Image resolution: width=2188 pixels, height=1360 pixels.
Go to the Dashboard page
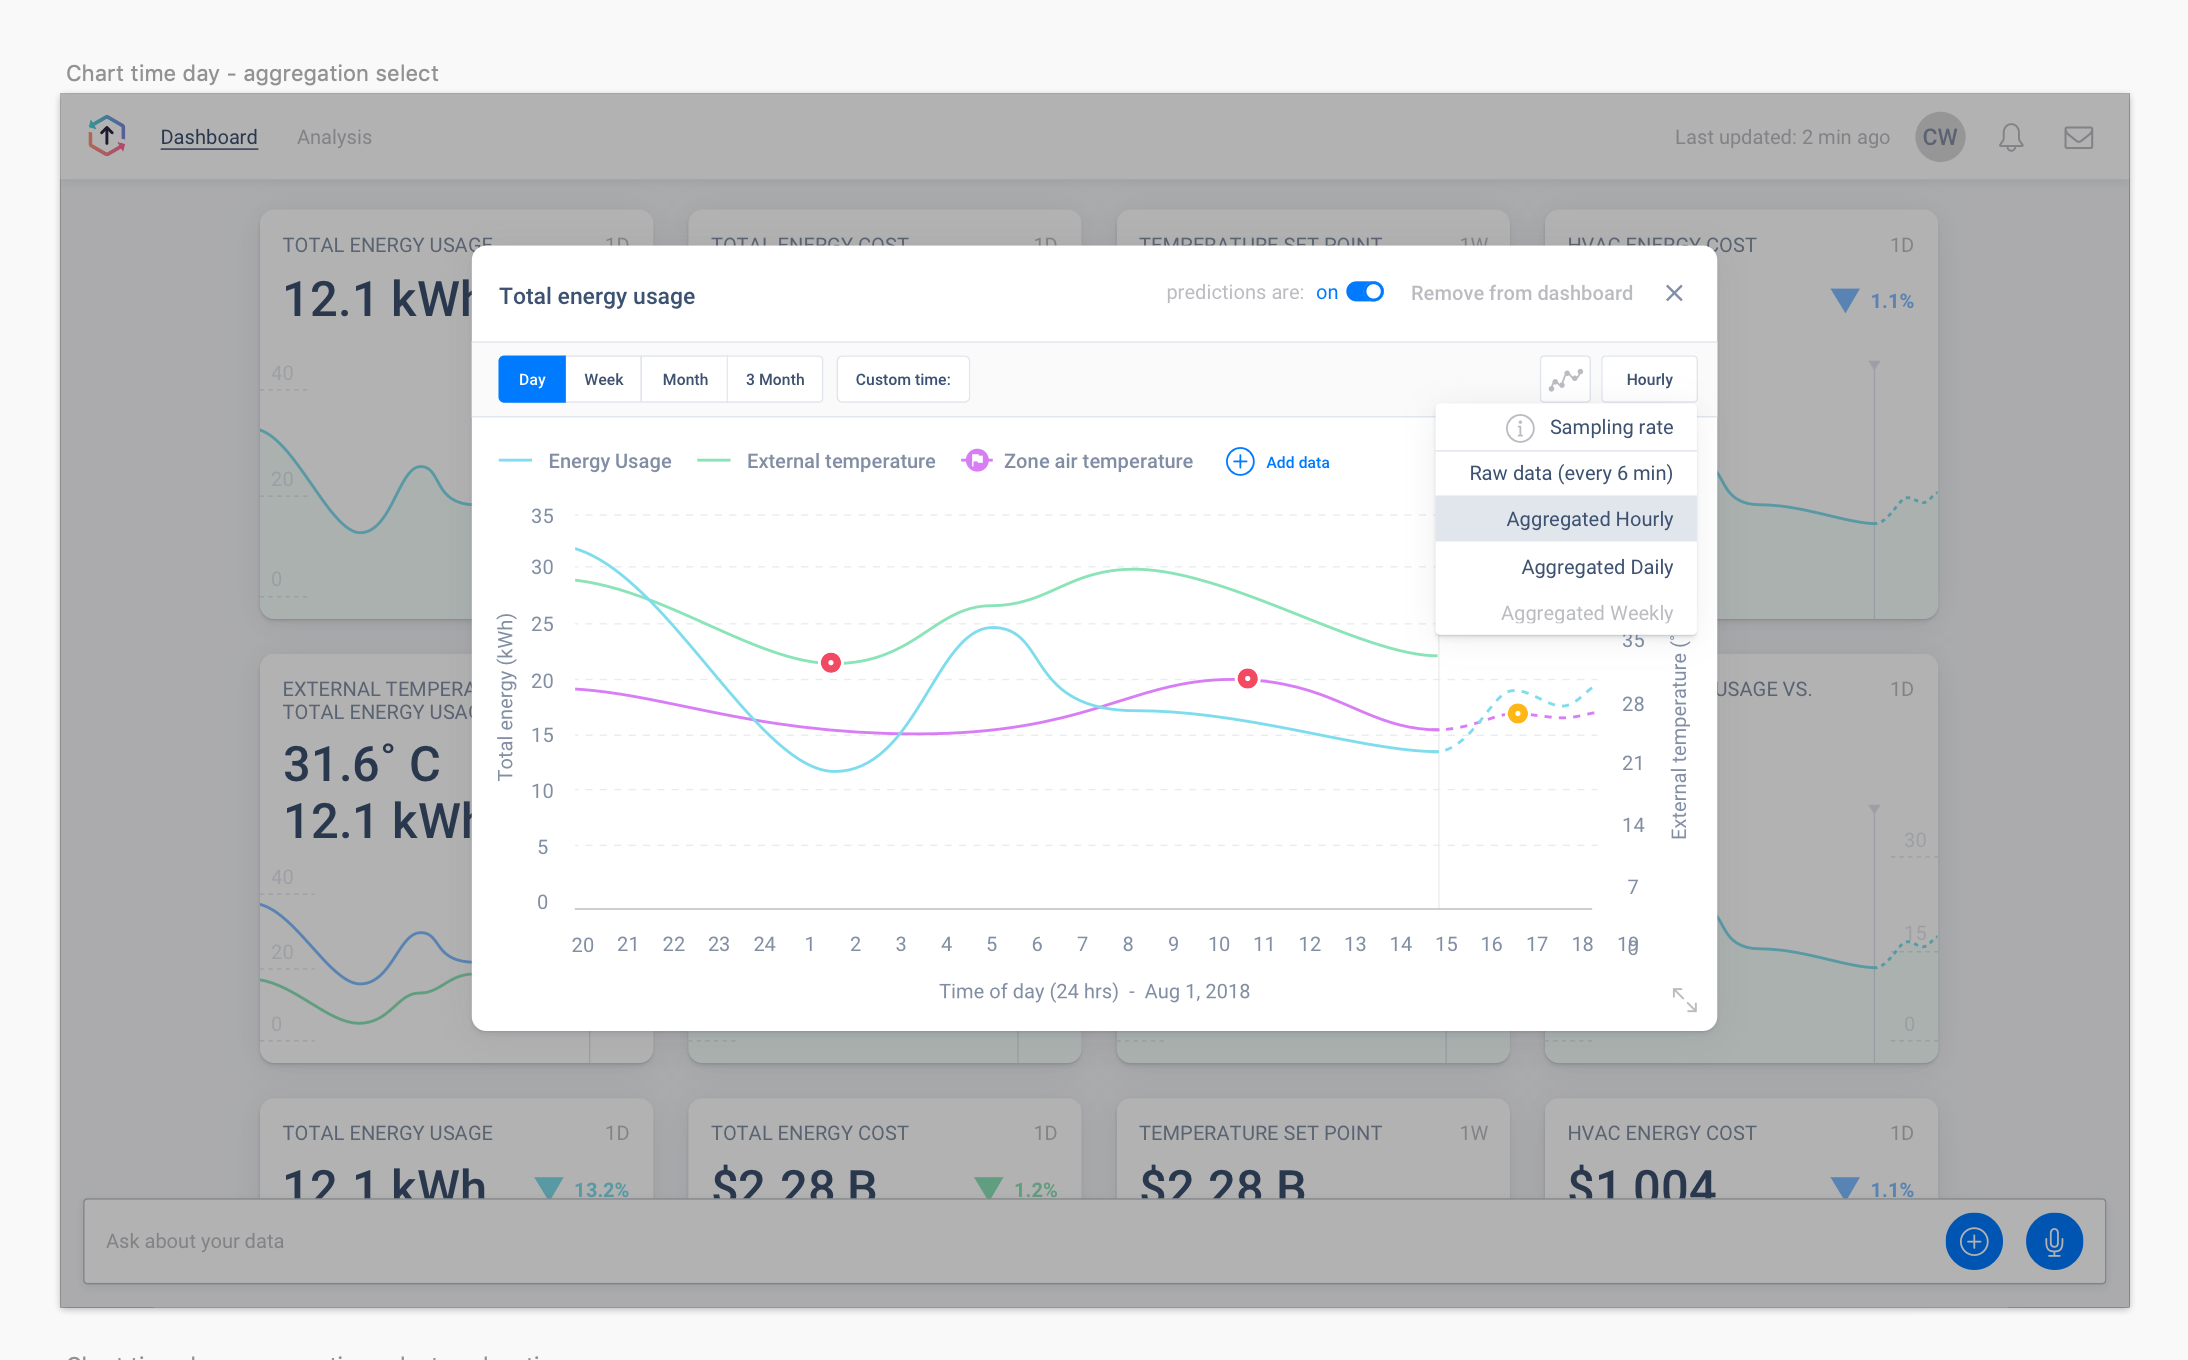point(209,137)
